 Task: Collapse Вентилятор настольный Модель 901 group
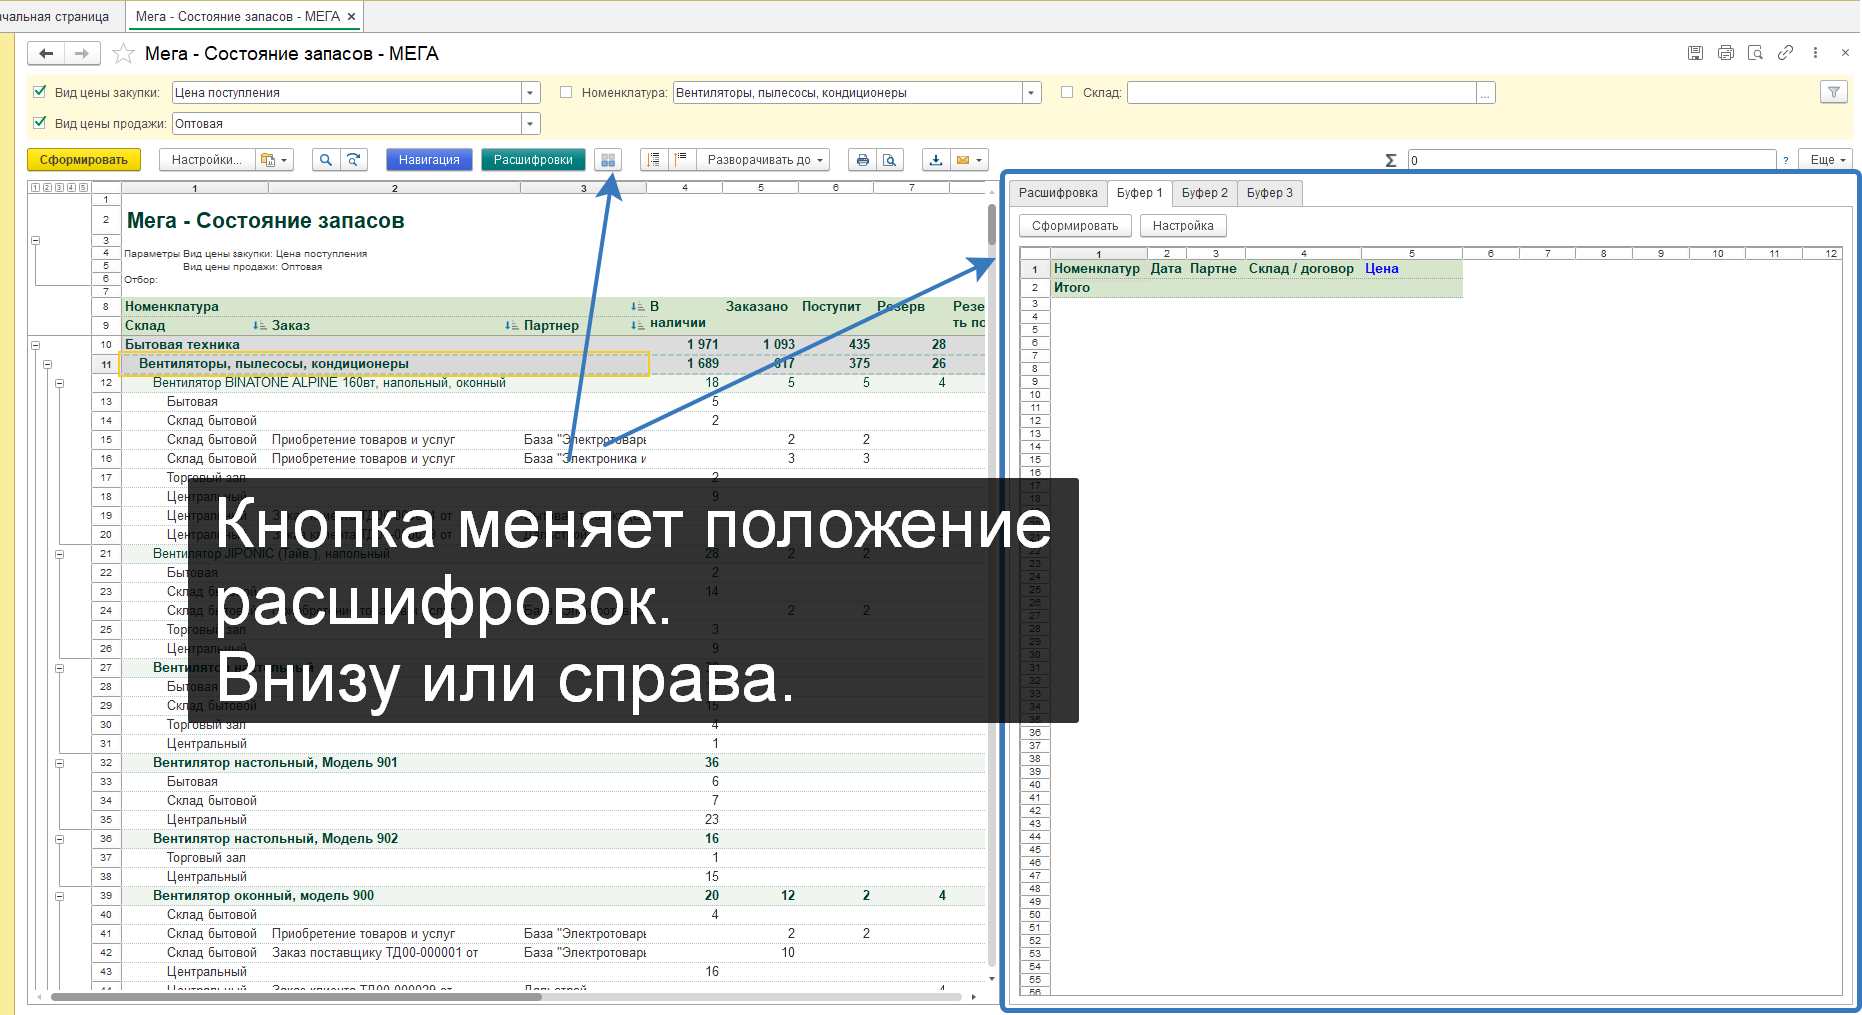60,763
